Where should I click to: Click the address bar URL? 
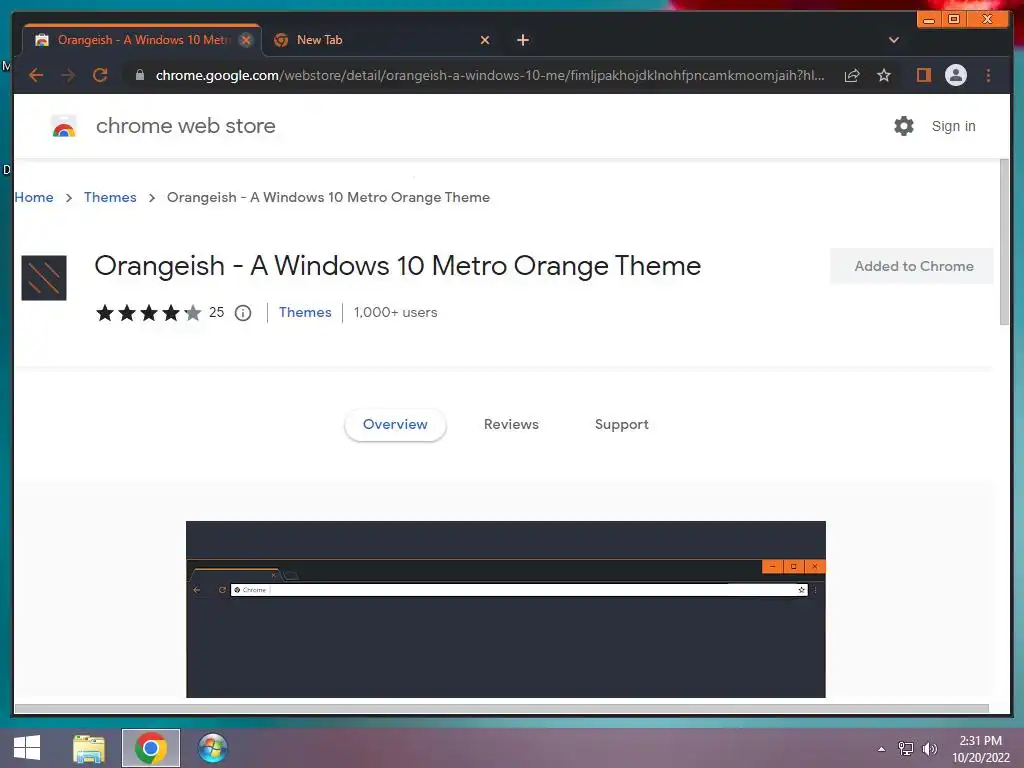490,76
